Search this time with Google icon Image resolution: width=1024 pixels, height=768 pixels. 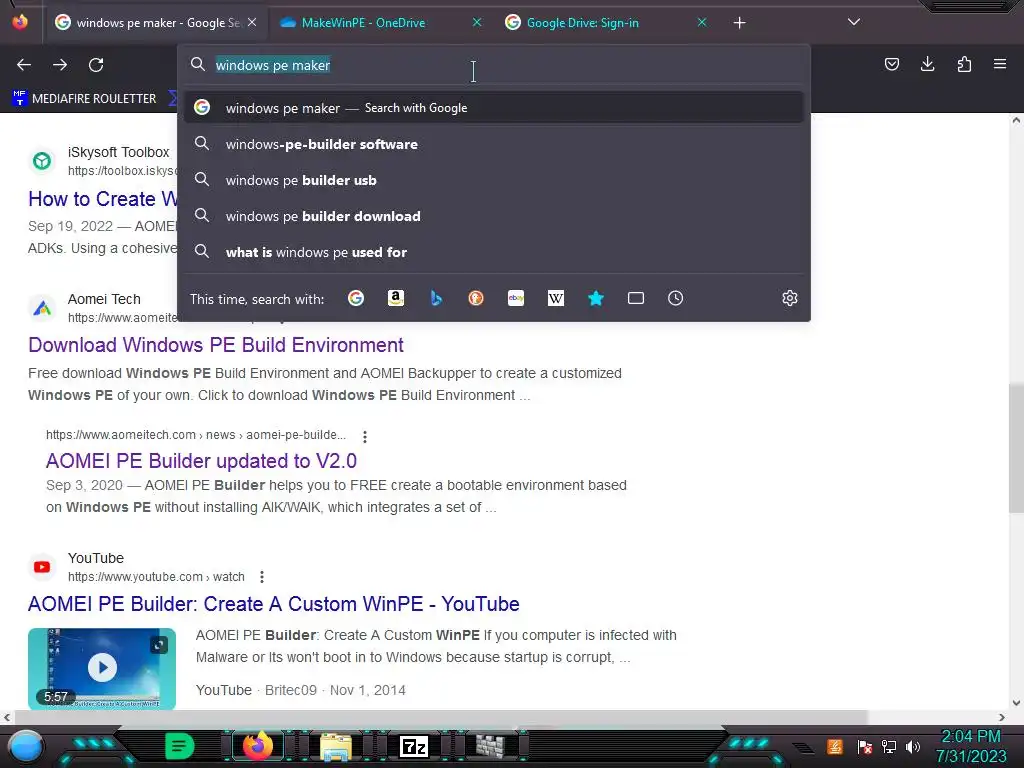click(356, 298)
